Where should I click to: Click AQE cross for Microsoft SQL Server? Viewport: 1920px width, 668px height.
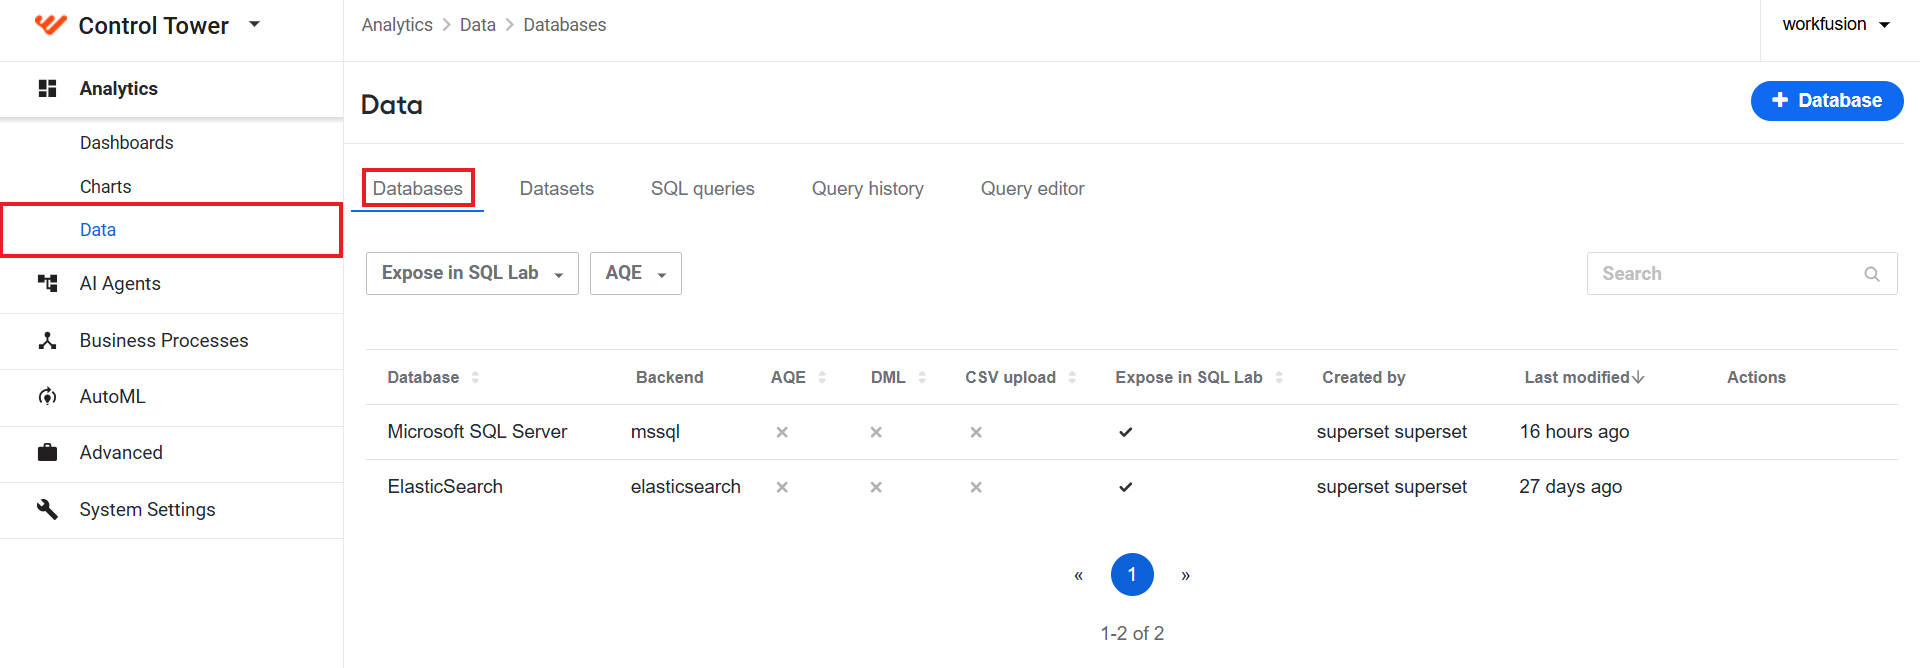(782, 432)
